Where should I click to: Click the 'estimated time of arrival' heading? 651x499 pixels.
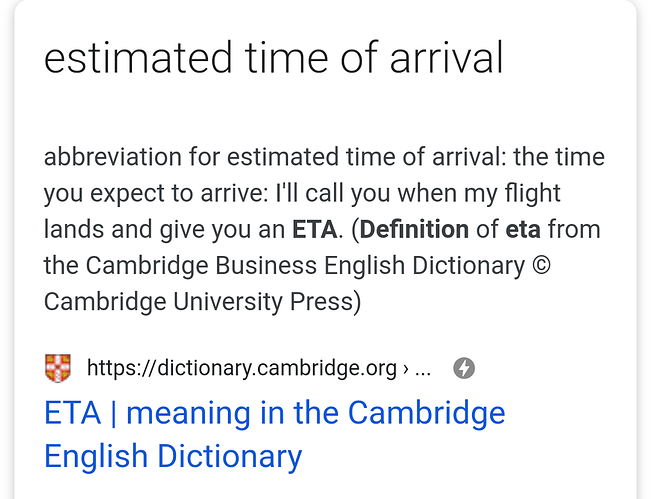click(274, 58)
